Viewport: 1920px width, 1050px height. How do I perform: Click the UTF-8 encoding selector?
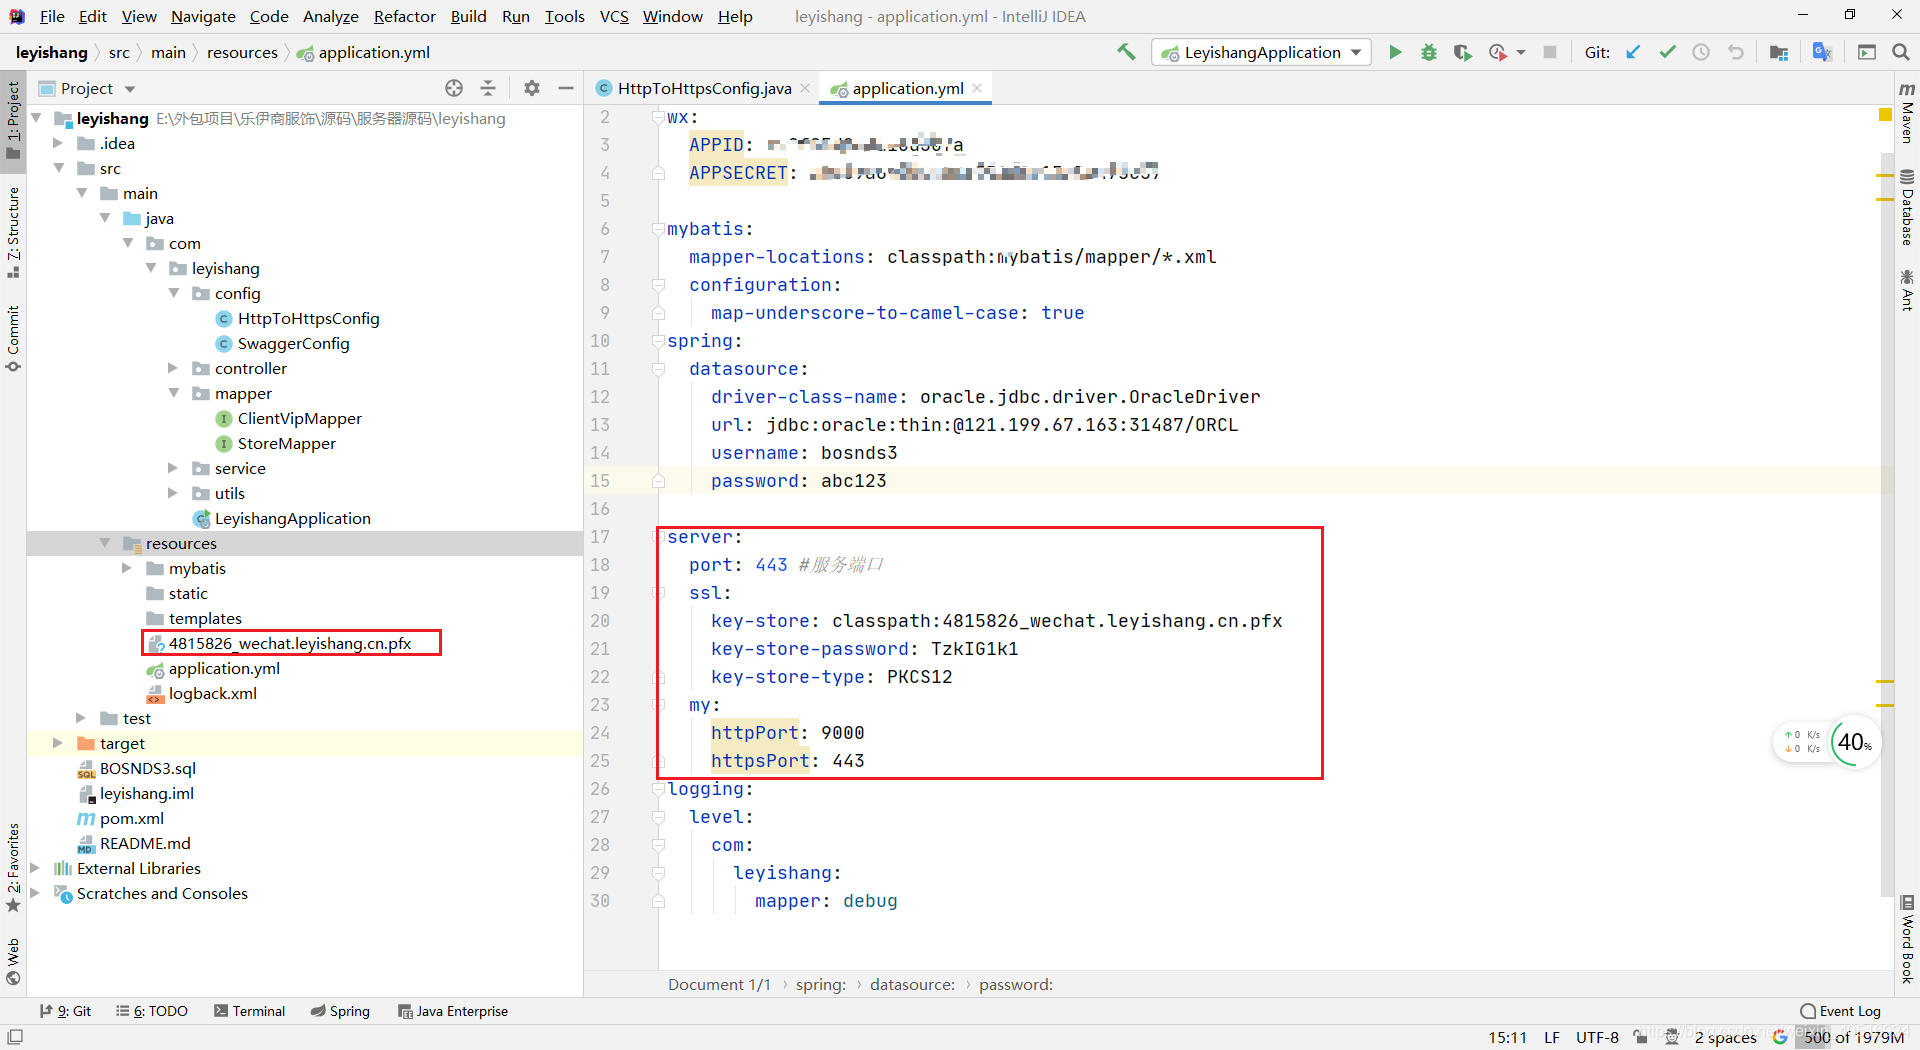[x=1597, y=1037]
